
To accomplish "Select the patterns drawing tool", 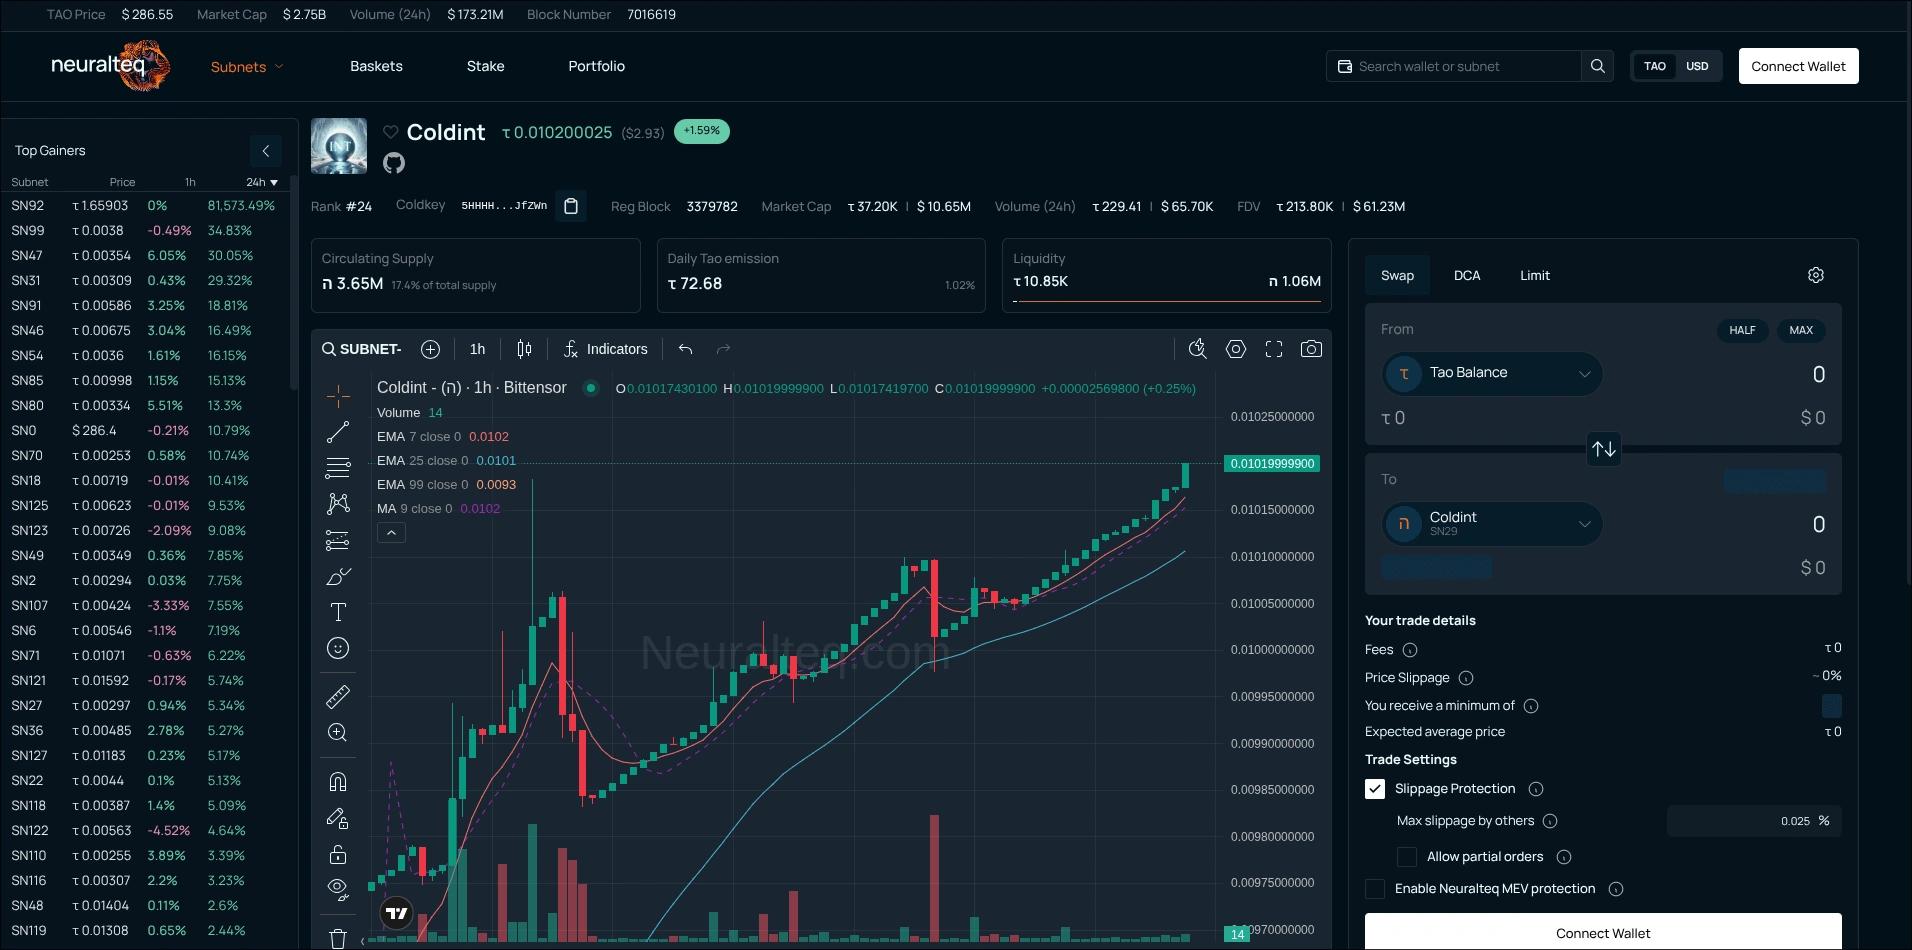I will (338, 503).
